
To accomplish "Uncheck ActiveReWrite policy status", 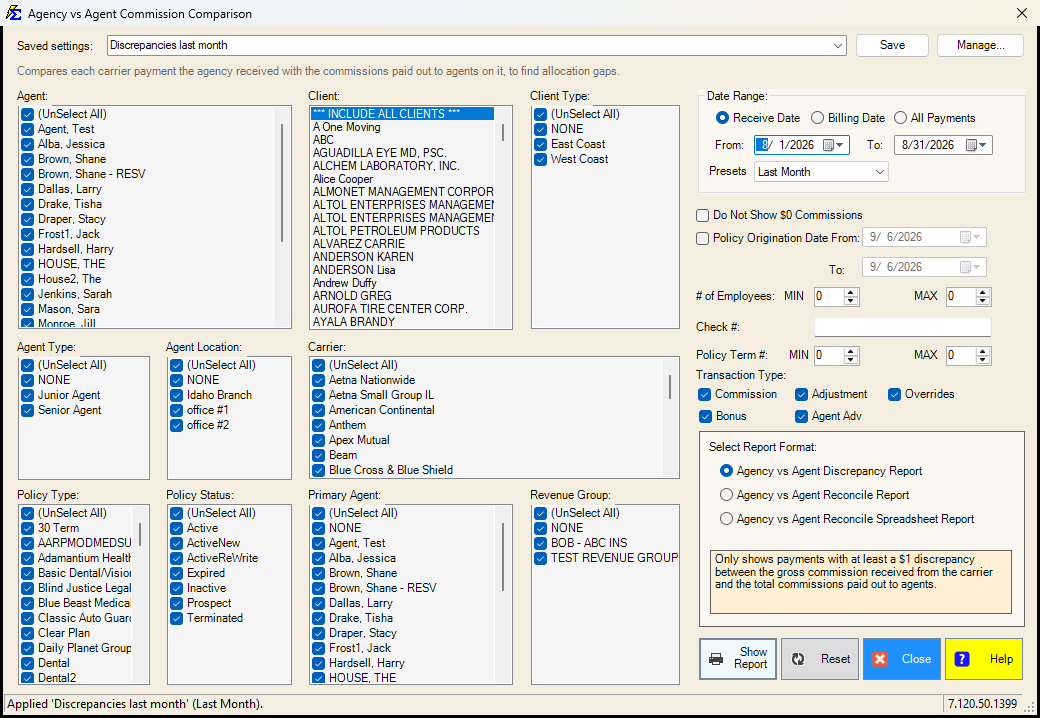I will pyautogui.click(x=176, y=558).
